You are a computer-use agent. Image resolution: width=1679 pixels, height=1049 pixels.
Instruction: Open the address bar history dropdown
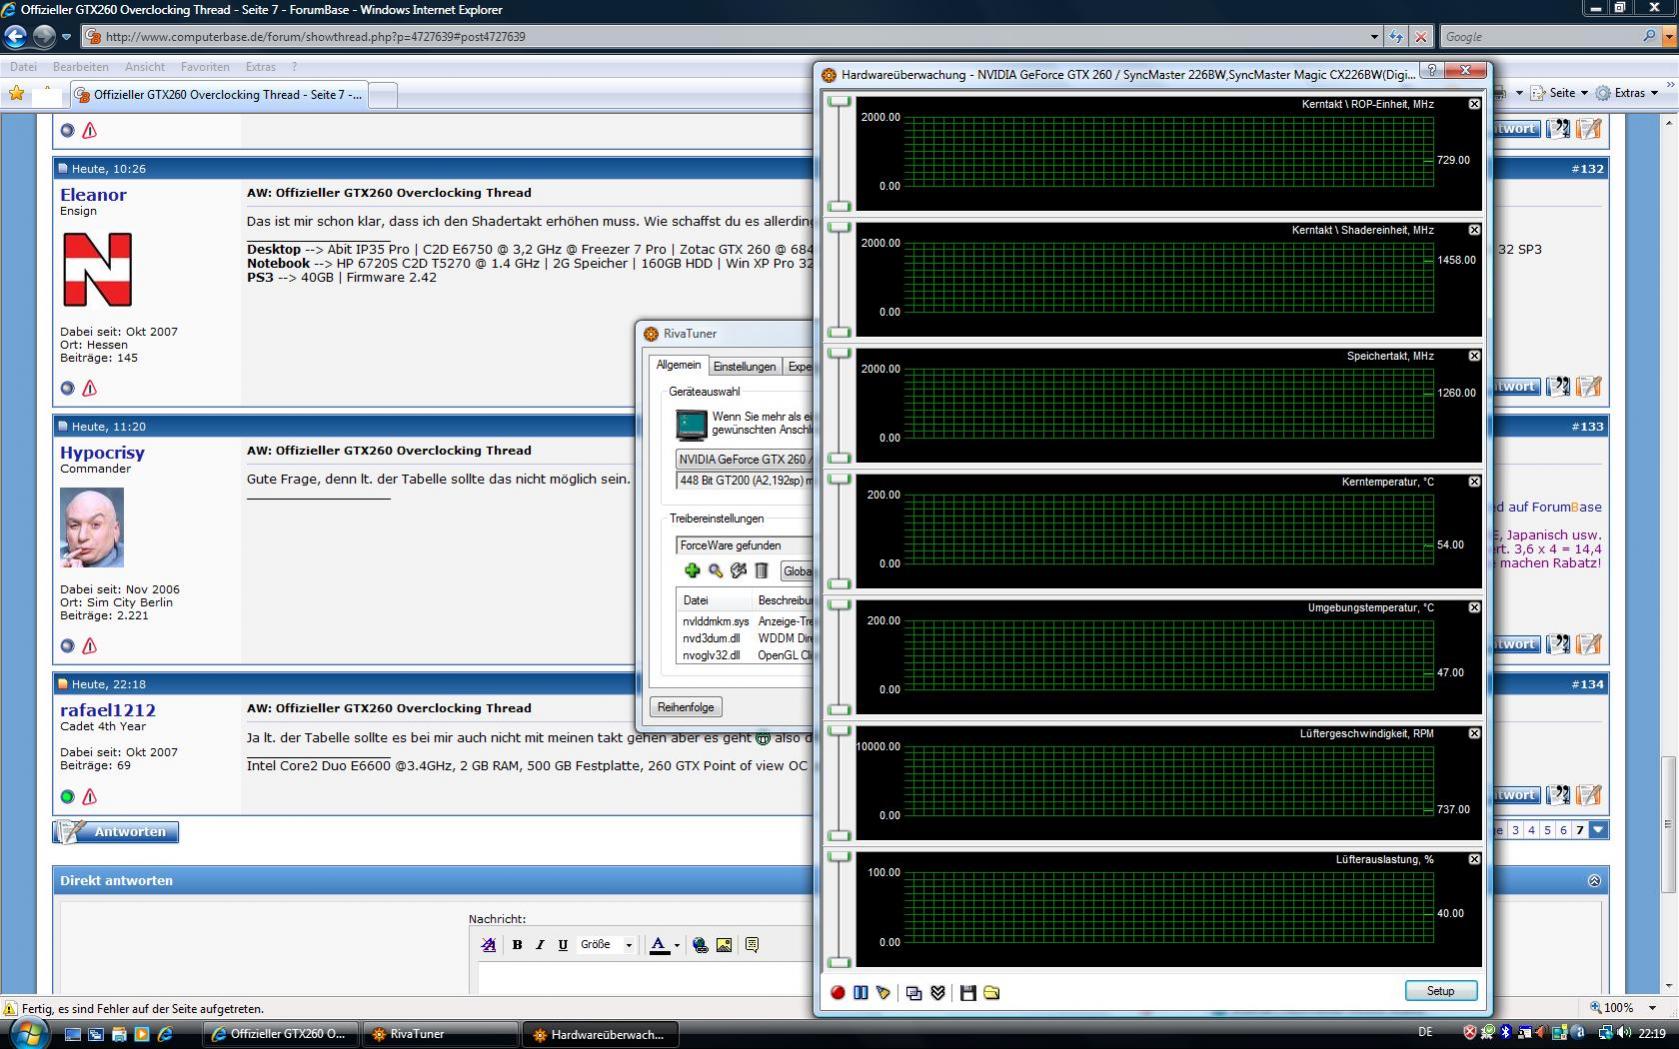pyautogui.click(x=1374, y=37)
